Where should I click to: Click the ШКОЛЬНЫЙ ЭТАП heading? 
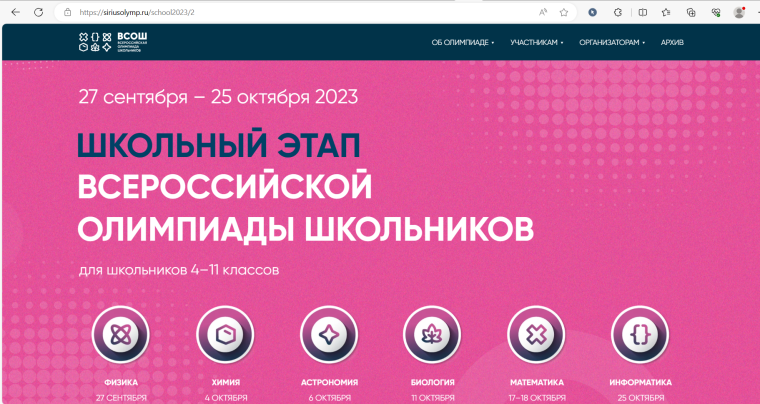219,145
